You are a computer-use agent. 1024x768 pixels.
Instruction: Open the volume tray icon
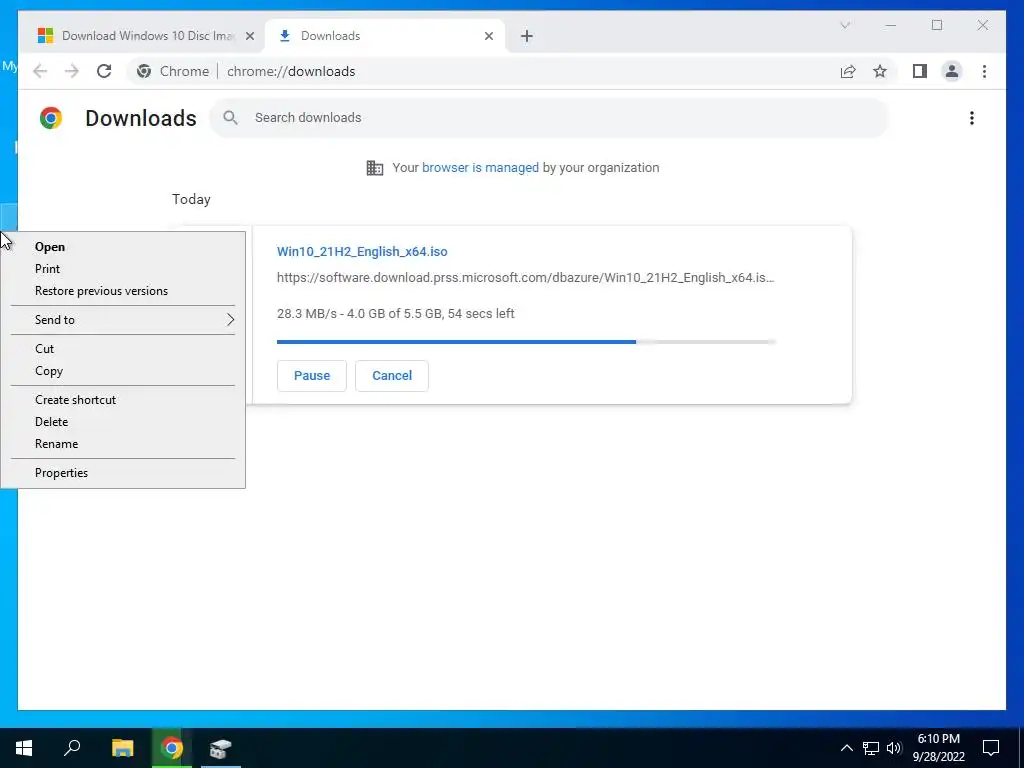(894, 748)
